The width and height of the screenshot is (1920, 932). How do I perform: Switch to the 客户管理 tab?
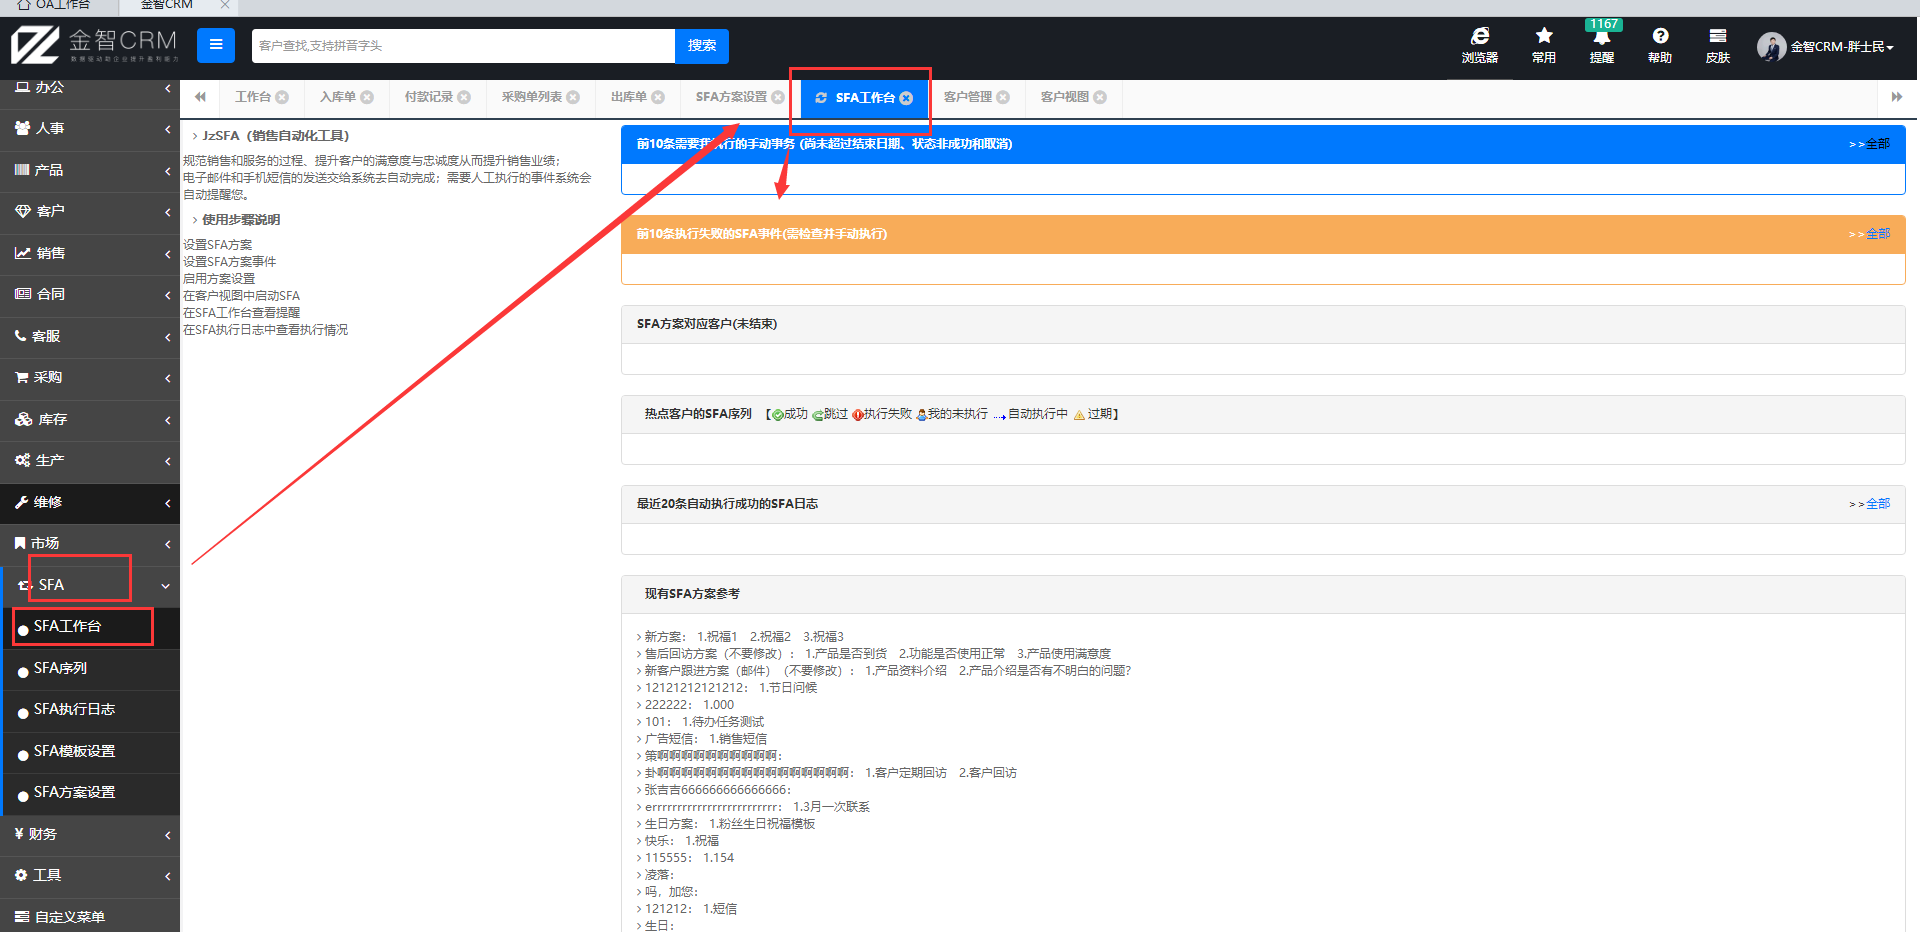coord(968,97)
